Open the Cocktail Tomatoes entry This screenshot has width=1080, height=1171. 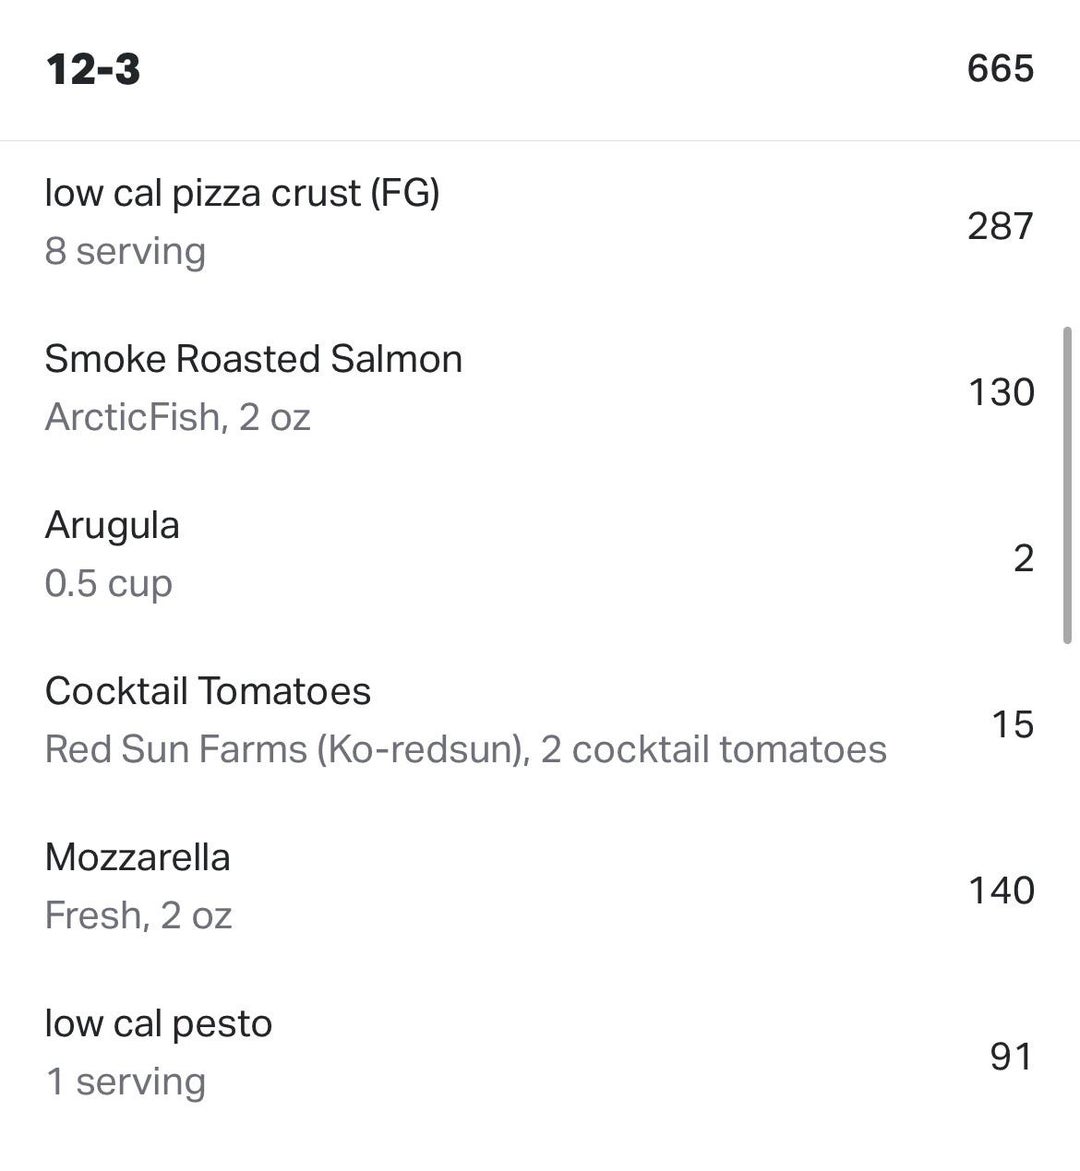(x=207, y=691)
